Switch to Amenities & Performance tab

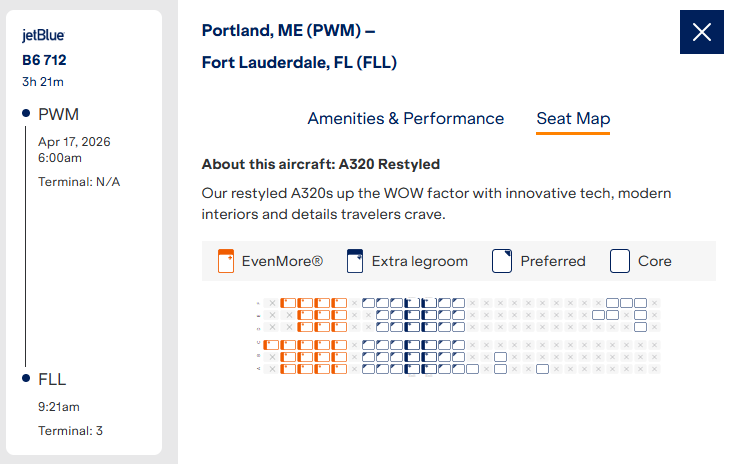[x=405, y=118]
